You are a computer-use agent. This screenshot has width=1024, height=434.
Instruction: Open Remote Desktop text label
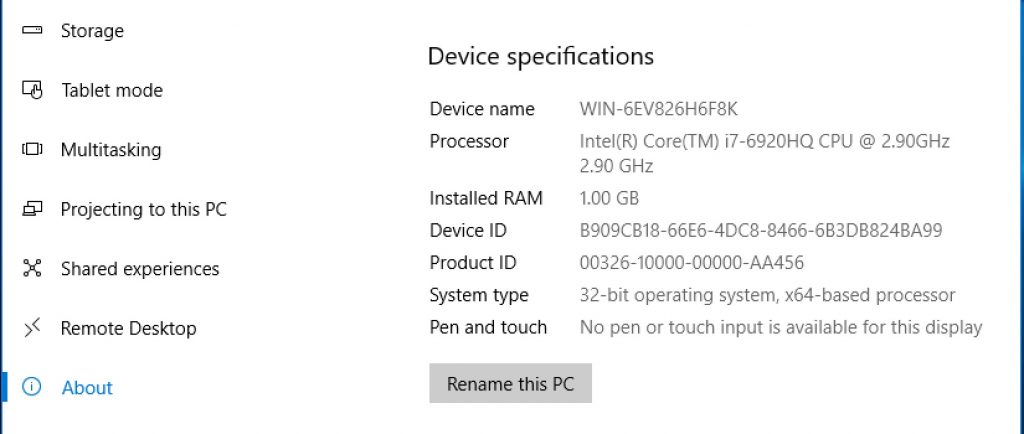(129, 328)
